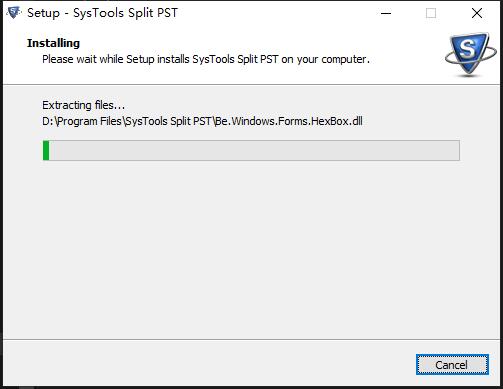Click the 'SysTools Split PST' folder name in path
The image size is (503, 389).
point(168,121)
